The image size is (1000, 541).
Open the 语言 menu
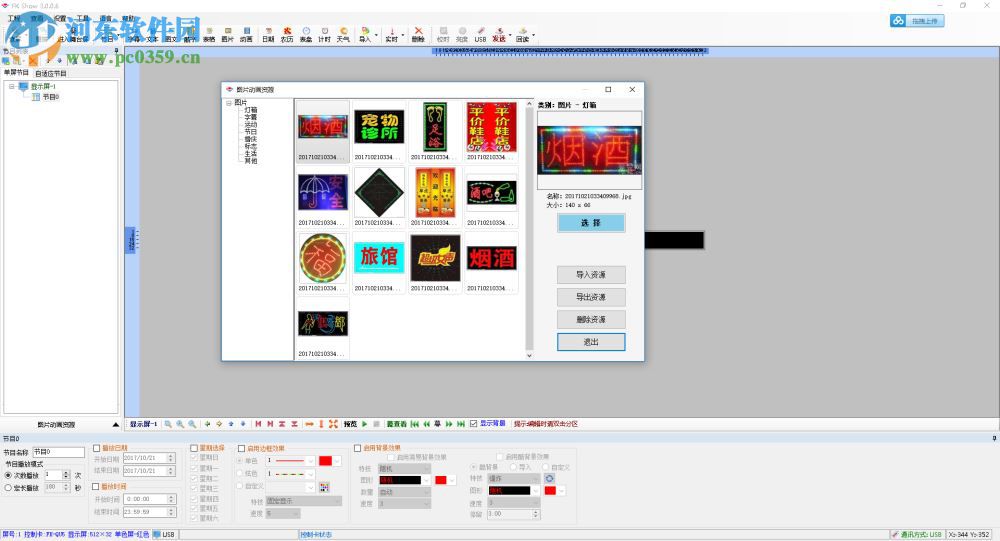(x=106, y=19)
